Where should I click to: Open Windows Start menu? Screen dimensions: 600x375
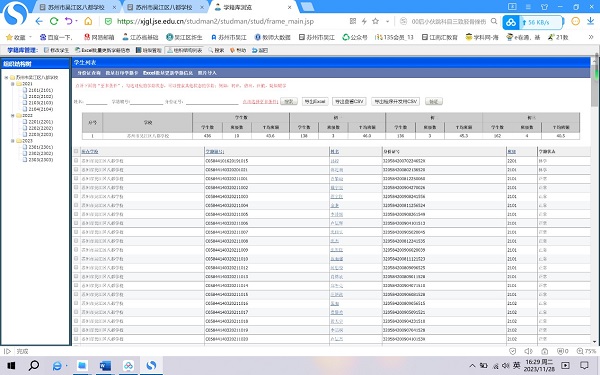click(x=11, y=365)
